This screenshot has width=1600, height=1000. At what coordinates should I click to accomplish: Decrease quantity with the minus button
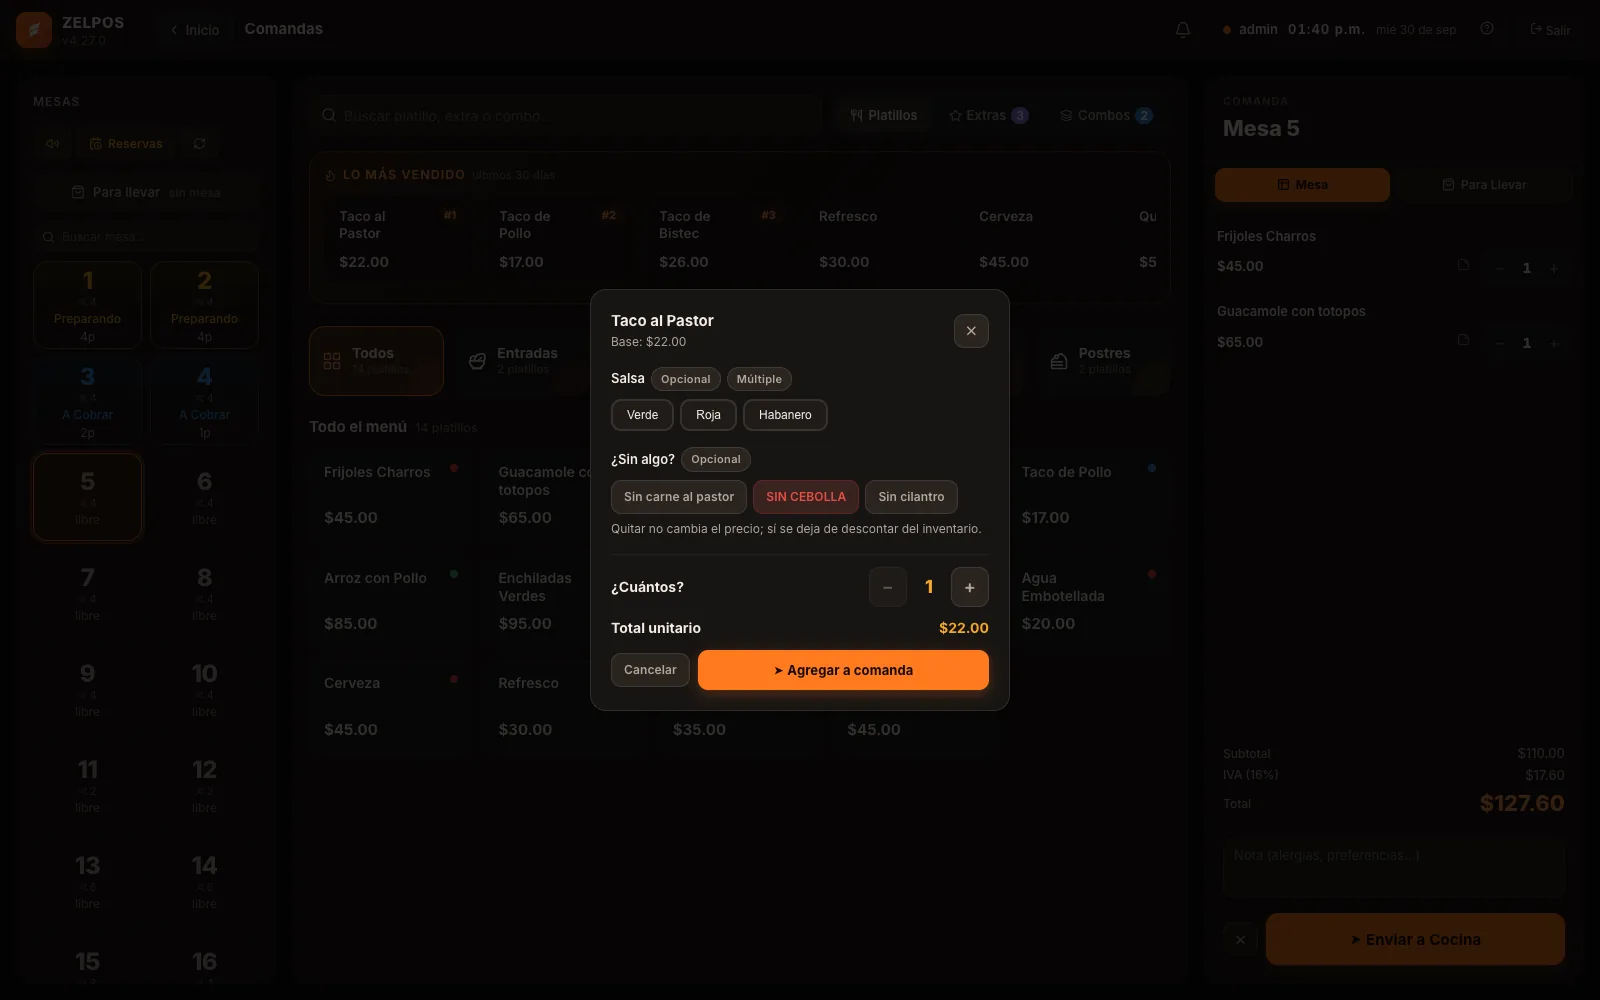tap(887, 587)
